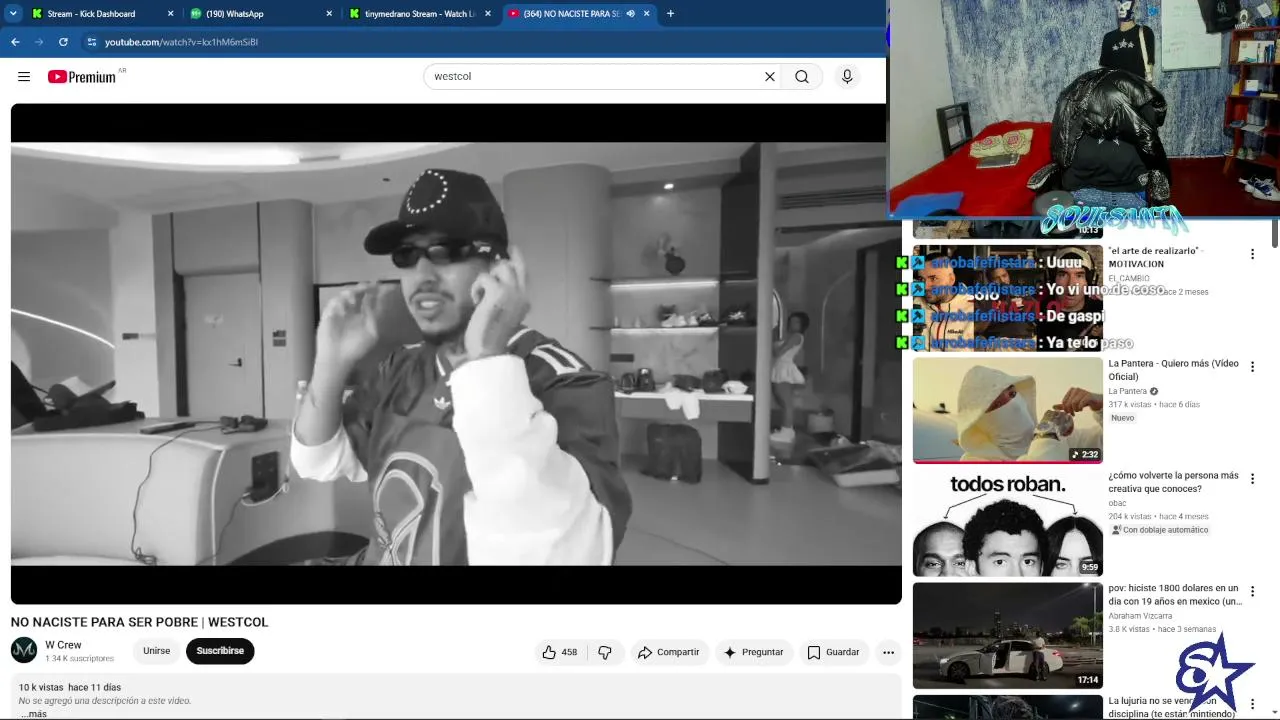Screen dimensions: 1280x720
Task: Open a new browser tab
Action: [670, 14]
